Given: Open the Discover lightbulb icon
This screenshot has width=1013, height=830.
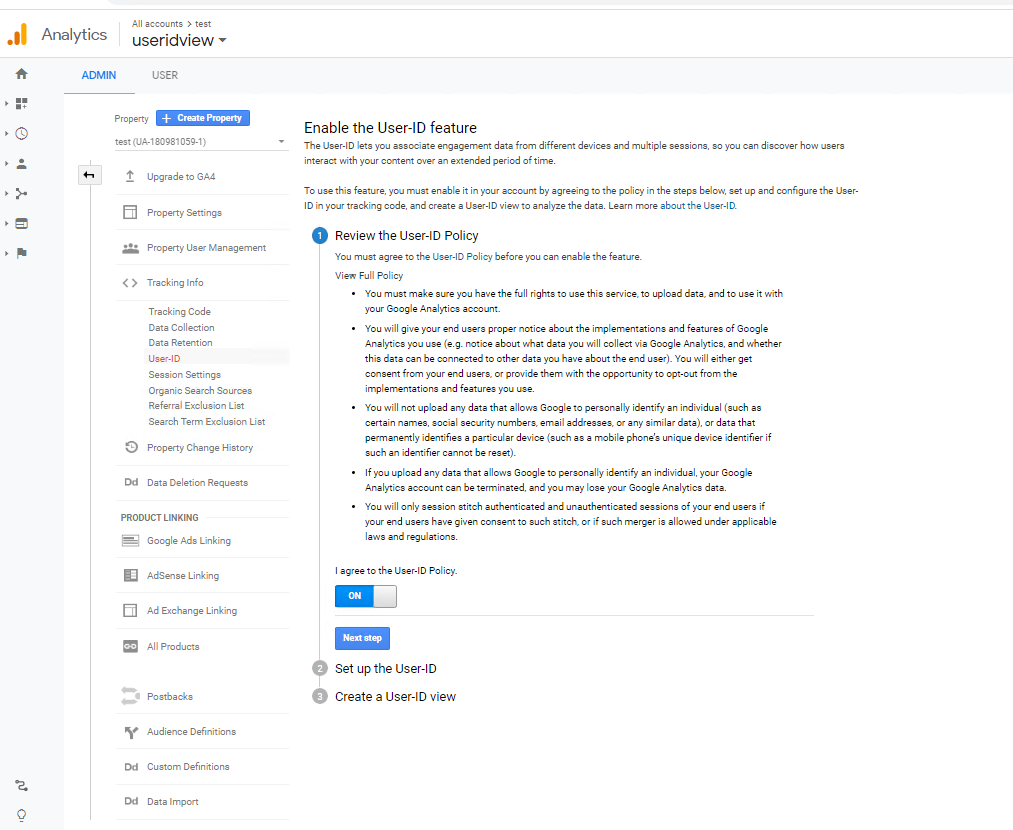Looking at the screenshot, I should [x=21, y=815].
